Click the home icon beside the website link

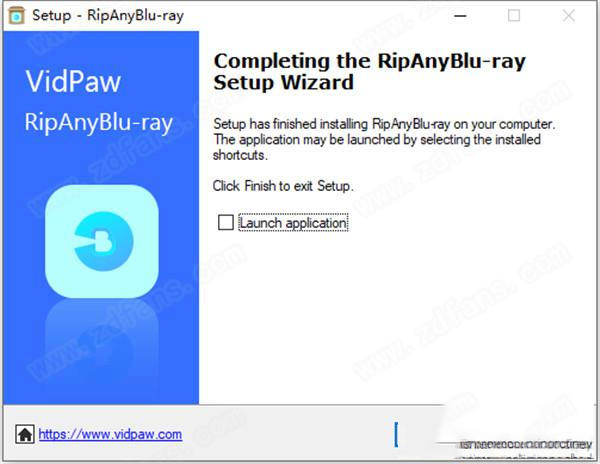click(22, 434)
